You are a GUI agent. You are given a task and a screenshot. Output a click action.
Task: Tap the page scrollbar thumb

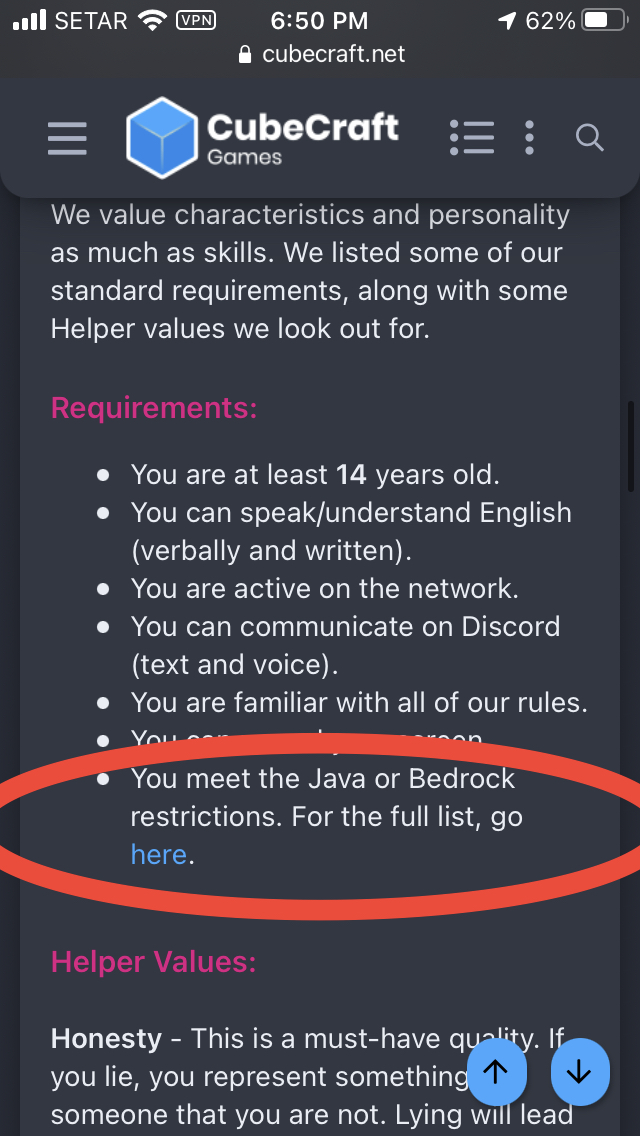(631, 446)
